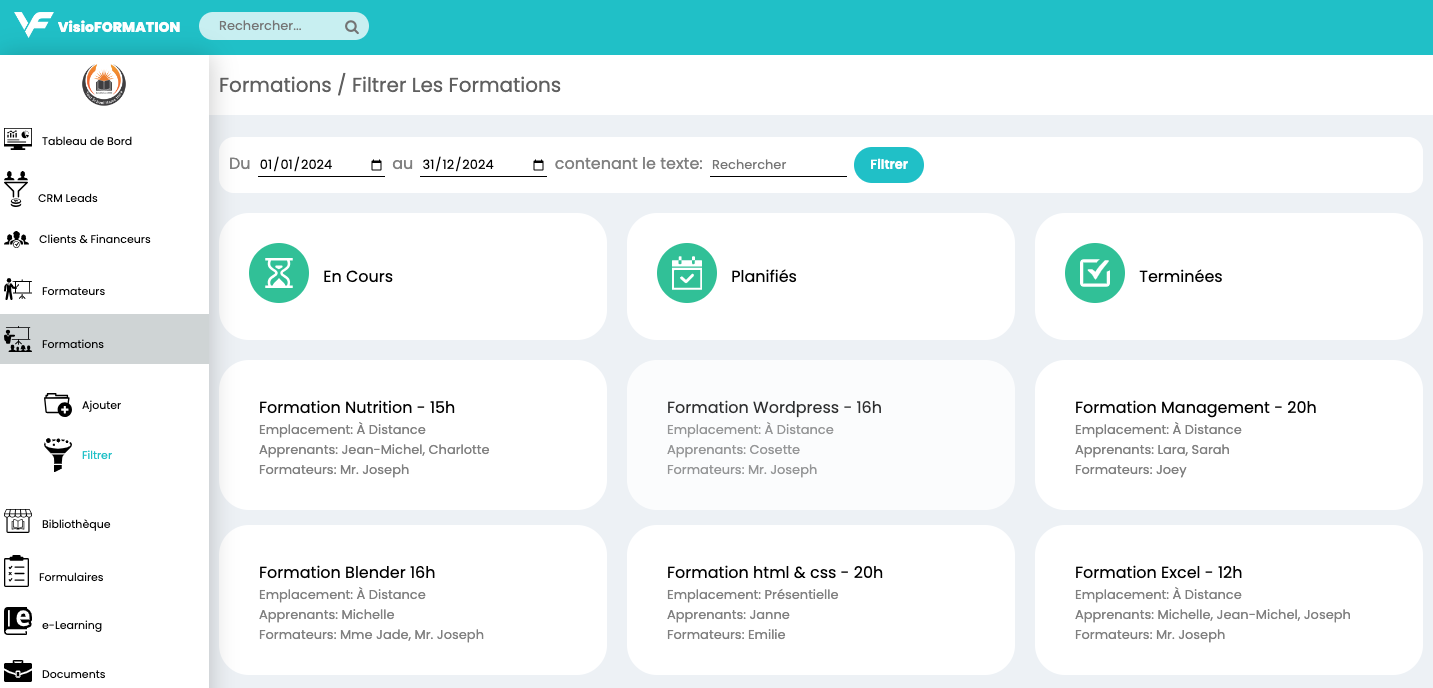Click the 'contenant le texte' Rechercher field
This screenshot has width=1433, height=688.
click(x=778, y=165)
